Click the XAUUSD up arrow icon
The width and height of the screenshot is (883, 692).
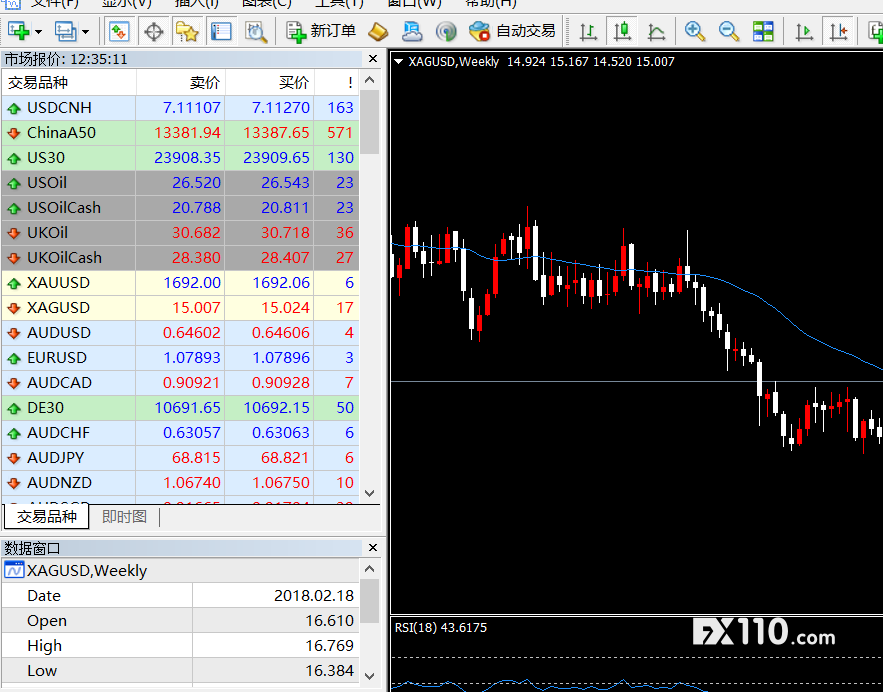pyautogui.click(x=14, y=283)
